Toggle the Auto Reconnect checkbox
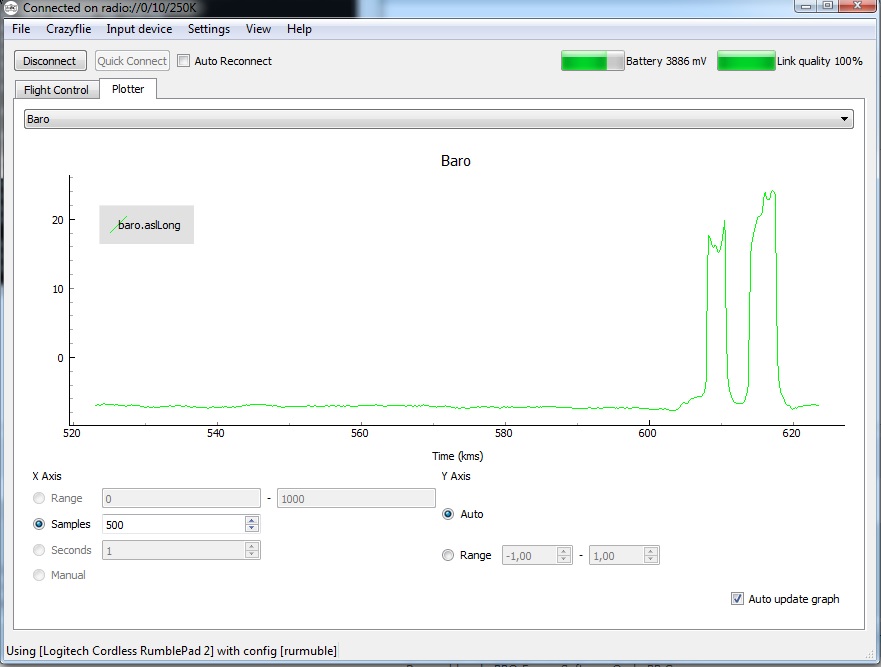 pyautogui.click(x=184, y=61)
